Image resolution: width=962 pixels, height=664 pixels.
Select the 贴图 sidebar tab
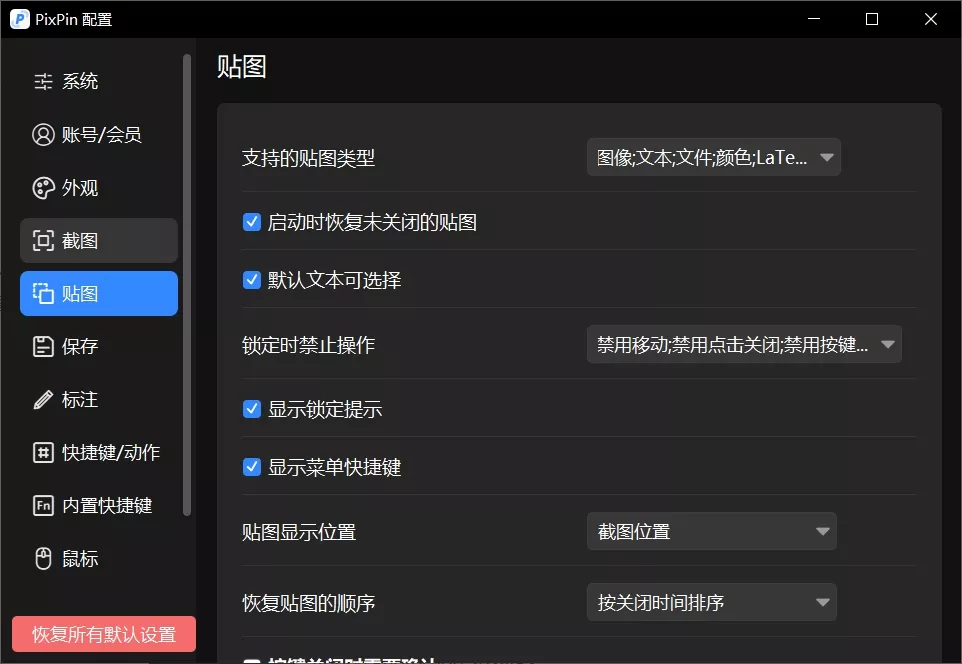click(98, 294)
